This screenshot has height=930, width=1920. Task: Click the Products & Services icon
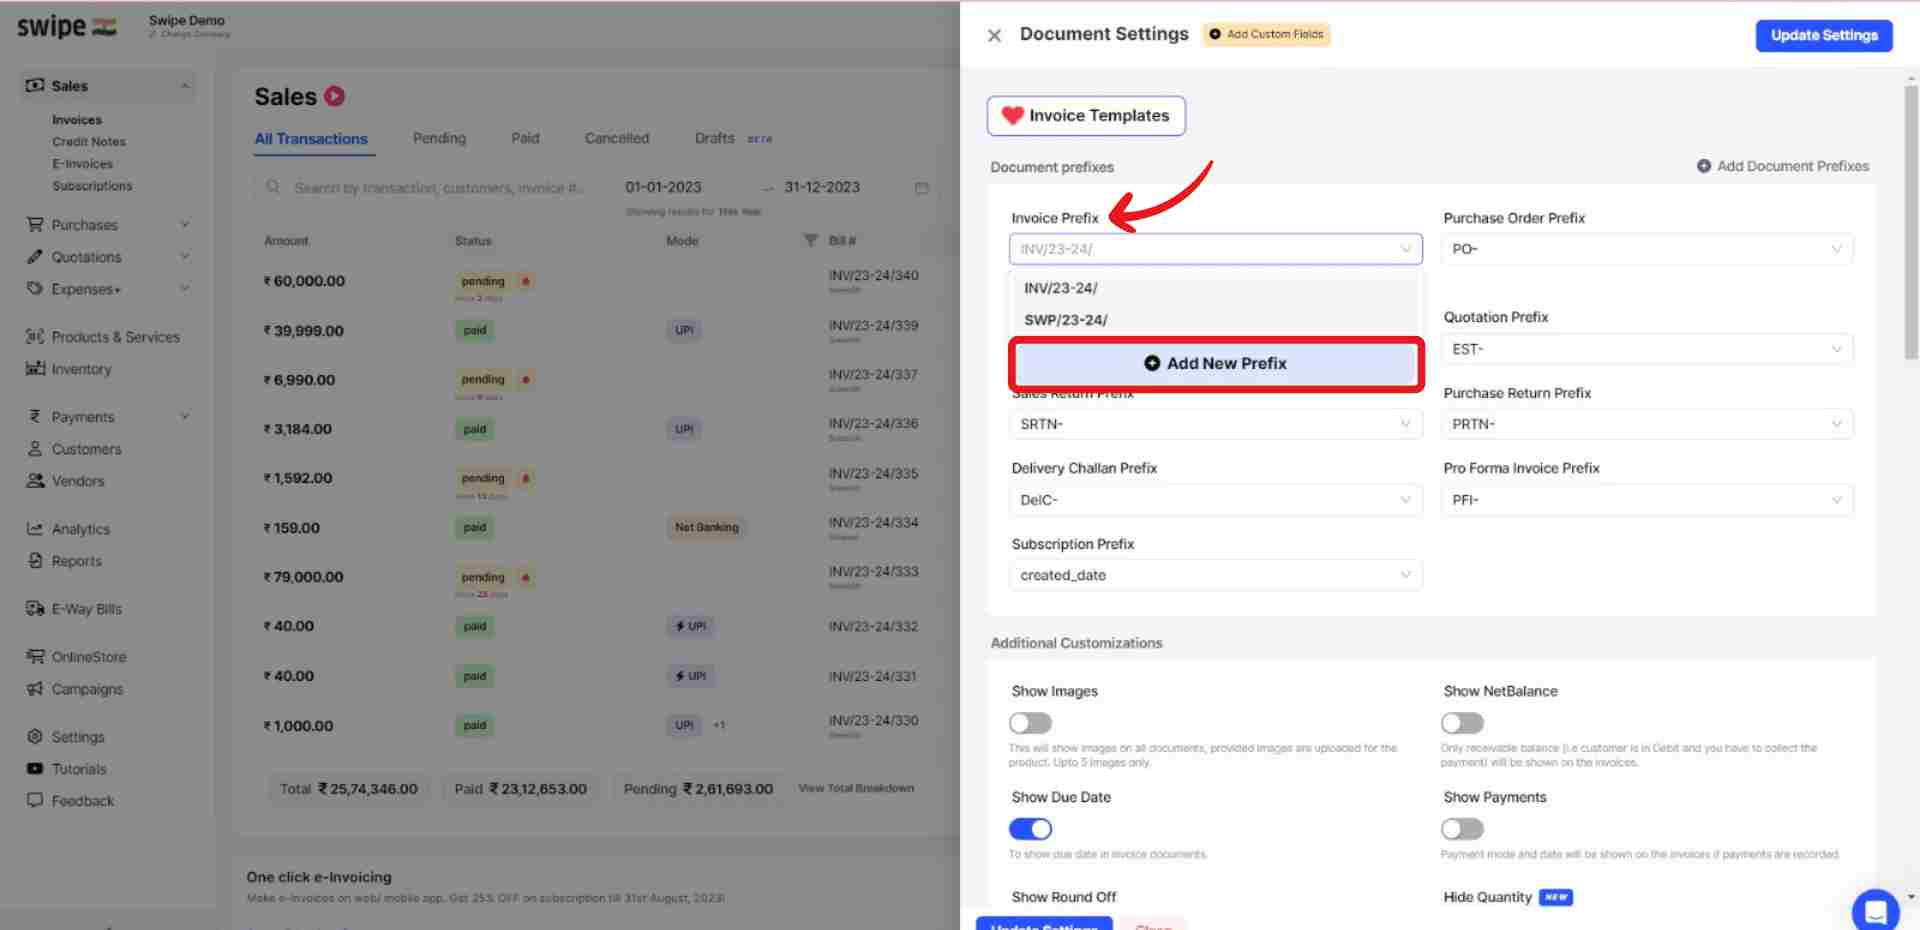coord(35,337)
